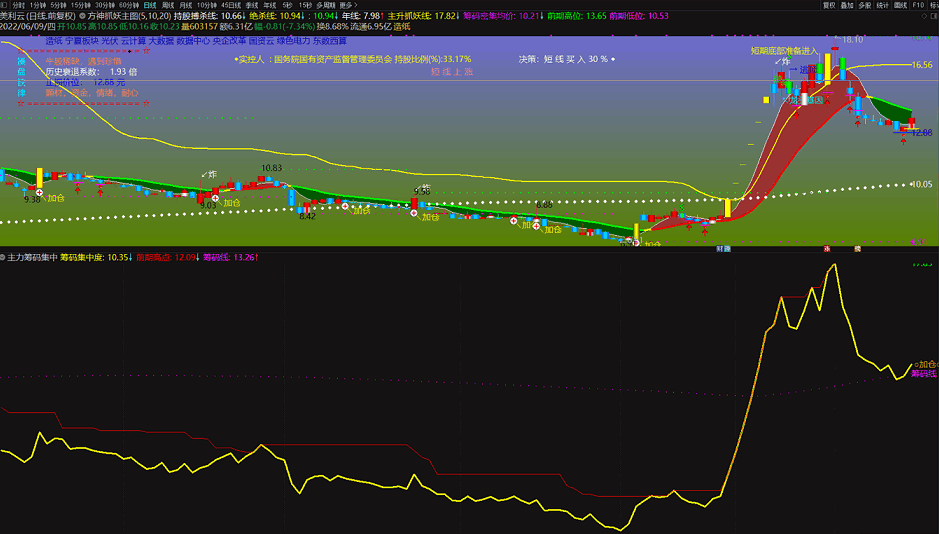Screen dimensions: 939x534
Task: Click the 多股 multi-stock button
Action: [x=865, y=5]
